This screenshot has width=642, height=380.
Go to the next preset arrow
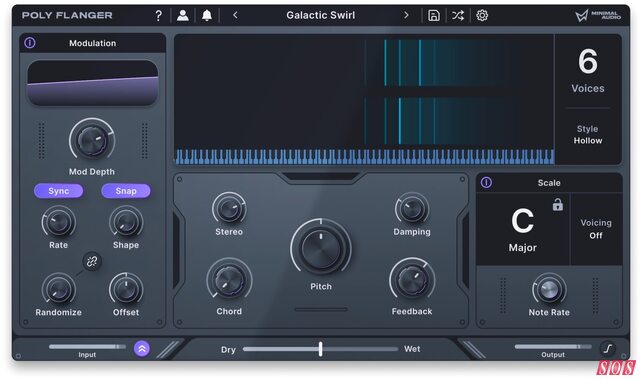tap(406, 15)
